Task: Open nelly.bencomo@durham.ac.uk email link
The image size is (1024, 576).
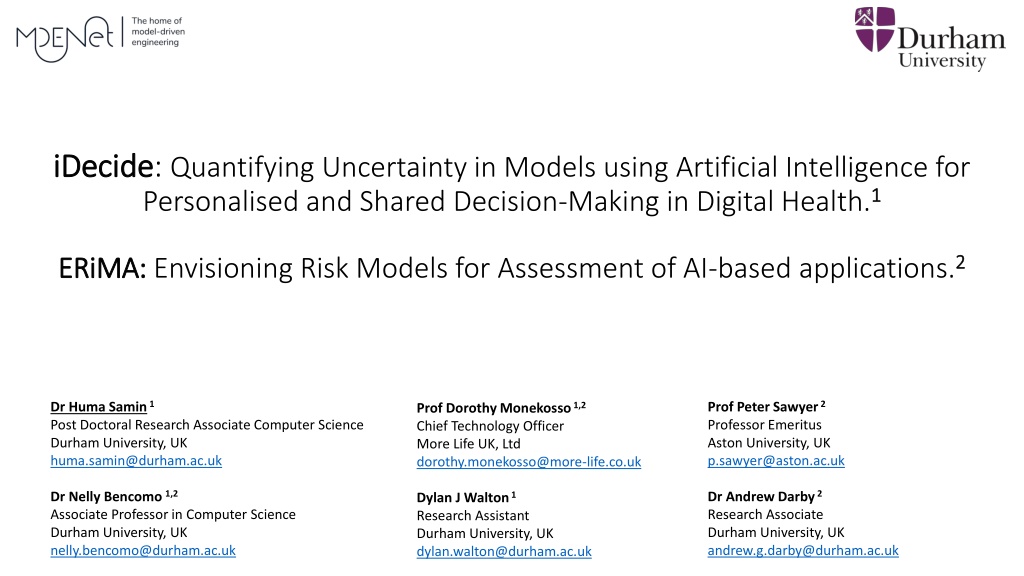Action: [x=143, y=551]
